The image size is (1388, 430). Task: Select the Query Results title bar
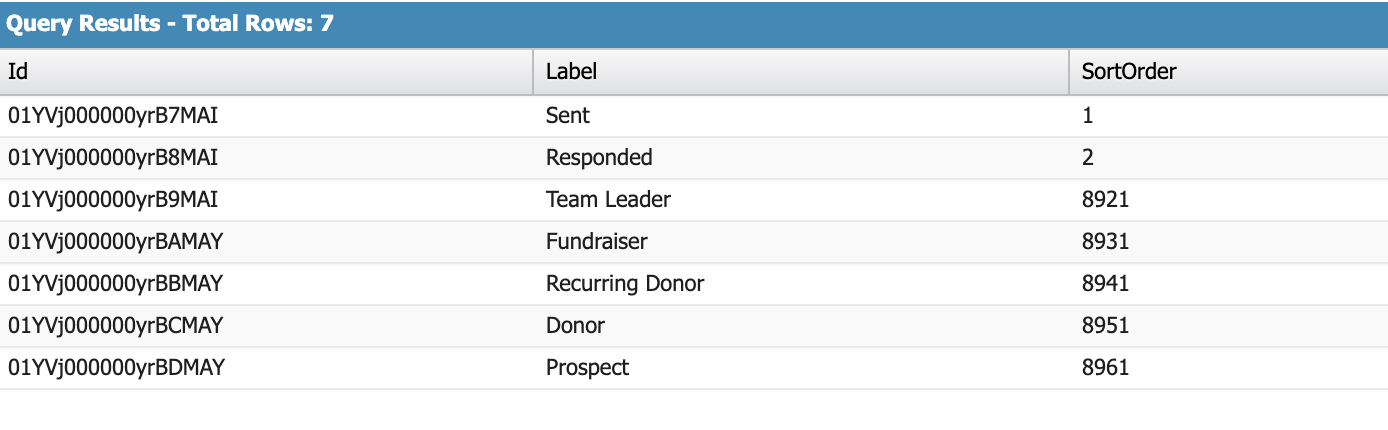tap(170, 24)
